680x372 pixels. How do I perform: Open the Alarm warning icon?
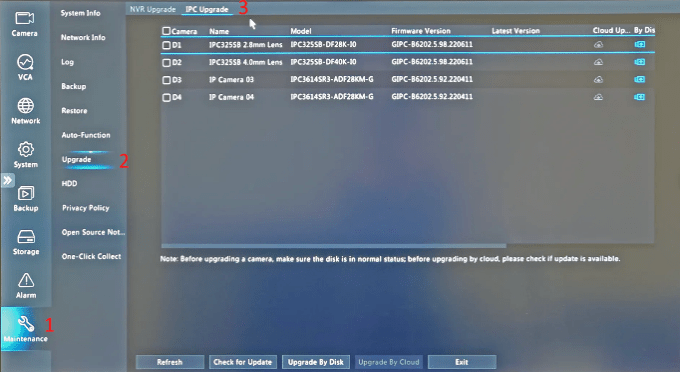[26, 281]
